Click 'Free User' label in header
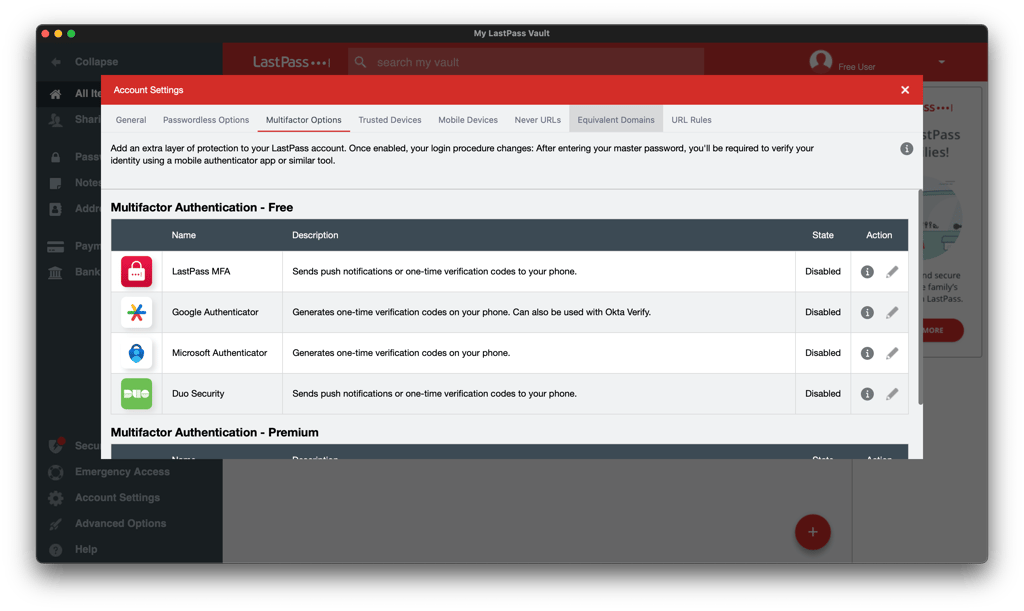Screen dimensions: 1024x611 click(x=856, y=67)
